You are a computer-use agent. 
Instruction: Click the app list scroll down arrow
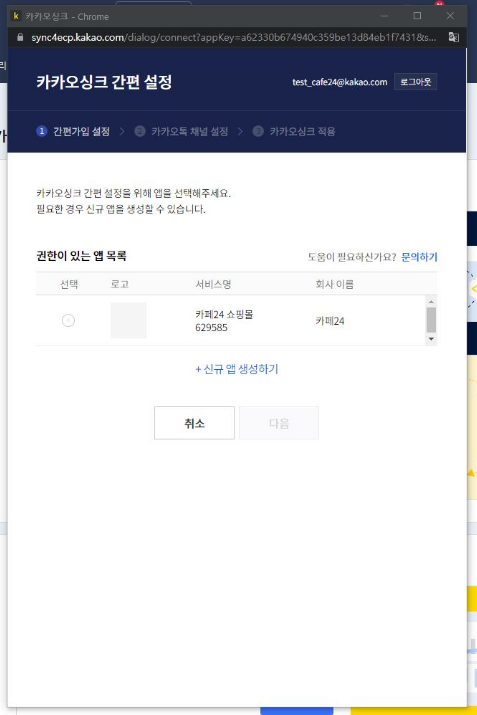(x=431, y=339)
